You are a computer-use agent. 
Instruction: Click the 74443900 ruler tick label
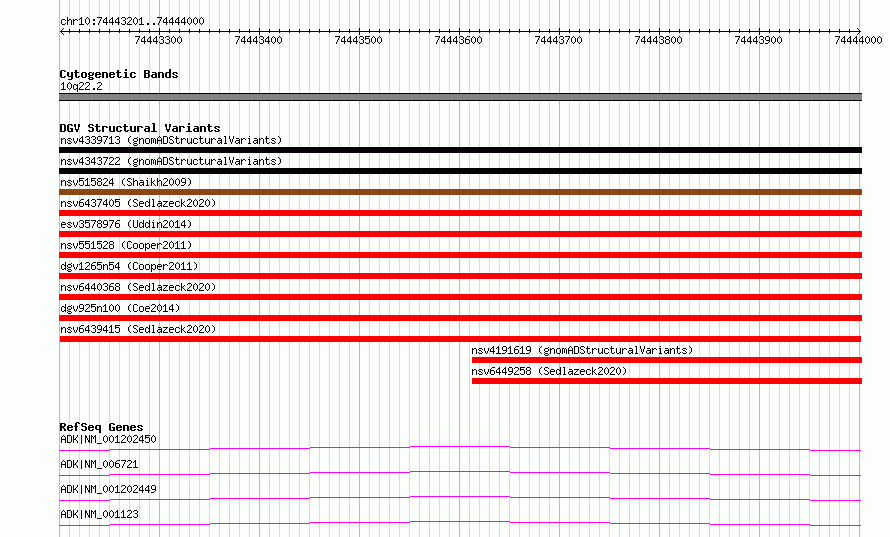click(758, 40)
